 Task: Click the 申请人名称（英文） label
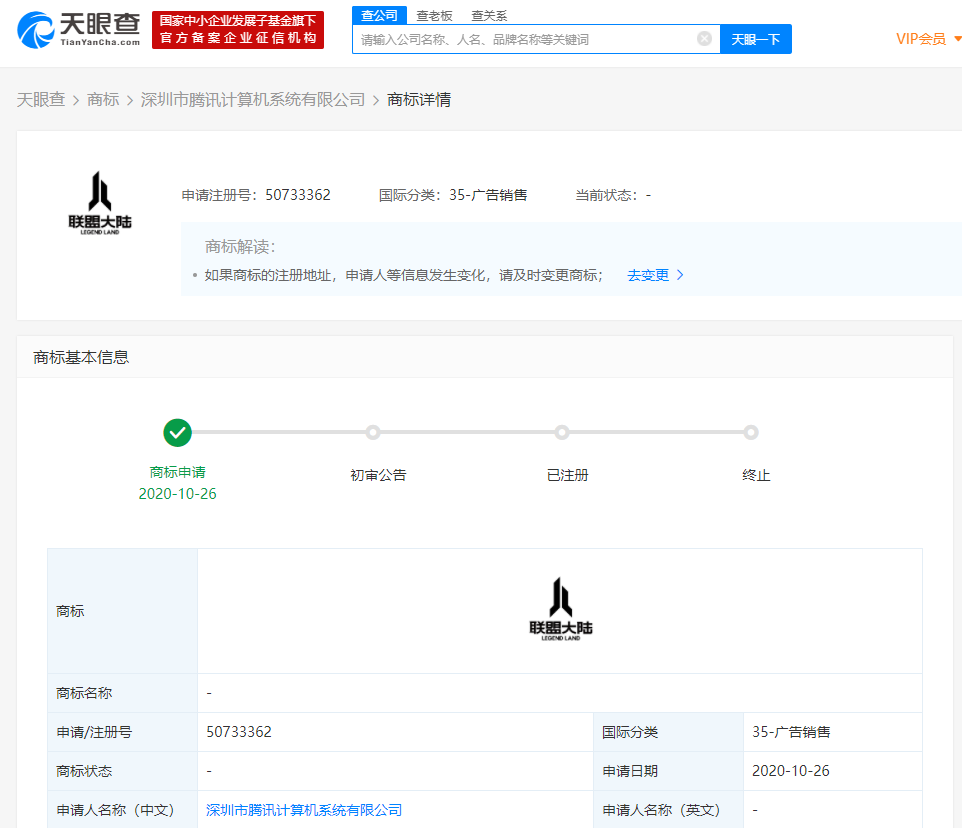point(661,810)
